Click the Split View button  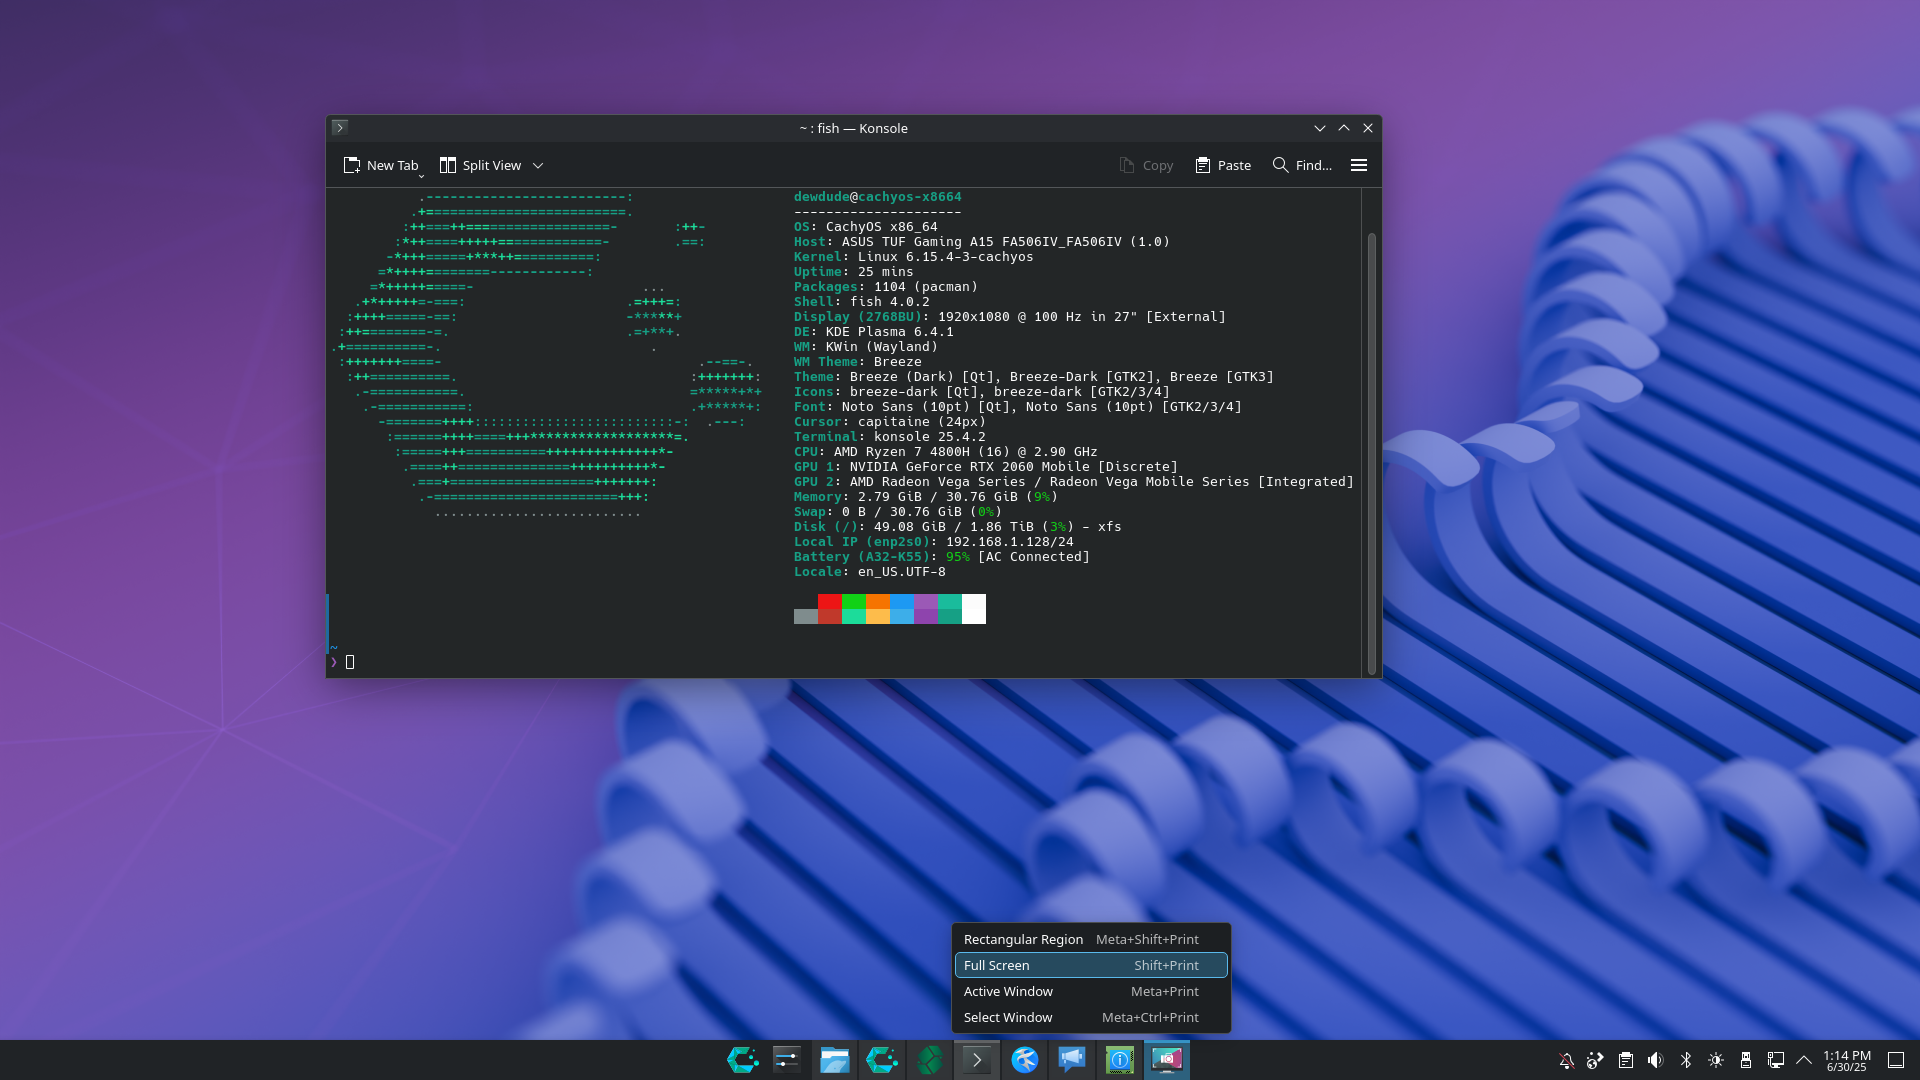480,165
